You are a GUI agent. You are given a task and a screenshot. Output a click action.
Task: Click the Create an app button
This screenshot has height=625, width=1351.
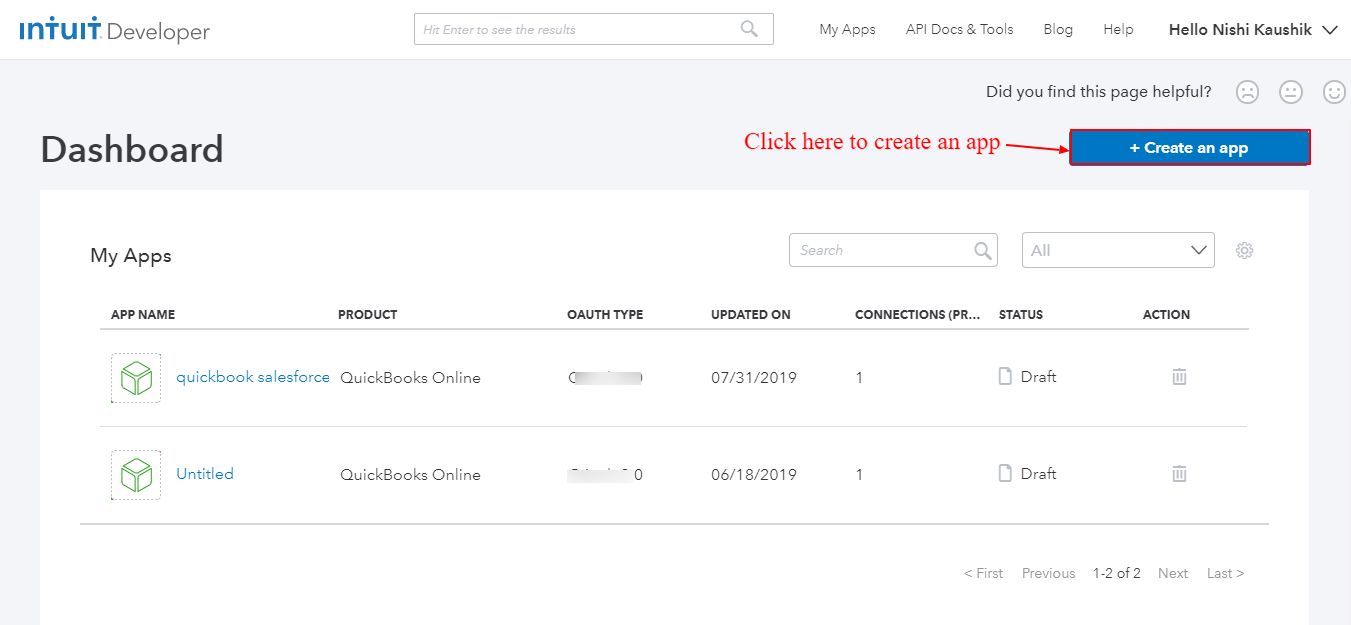click(1189, 148)
